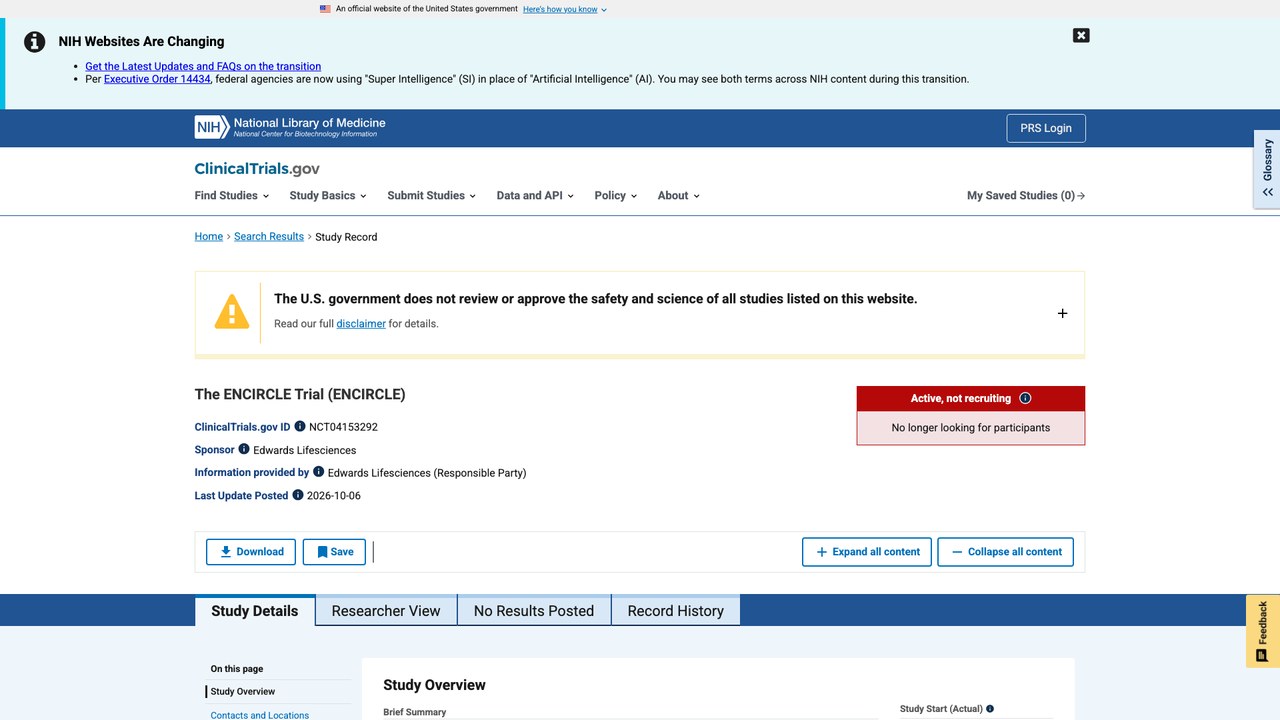
Task: Open the Find Studies dropdown menu
Action: pyautogui.click(x=232, y=196)
